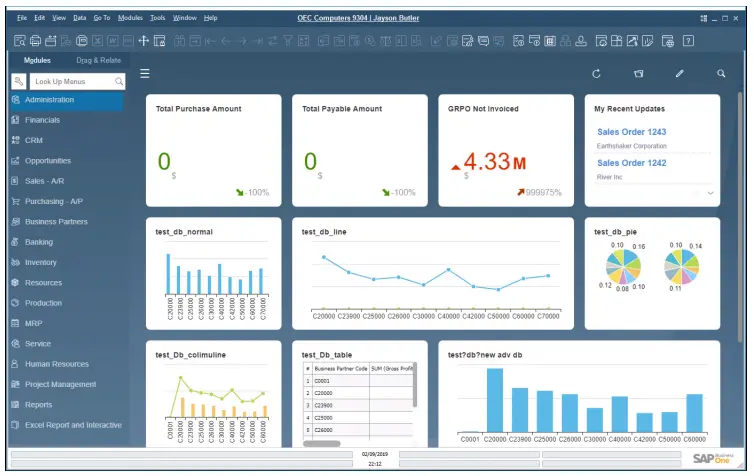The image size is (754, 476).
Task: Open the Tools menu
Action: 157,18
